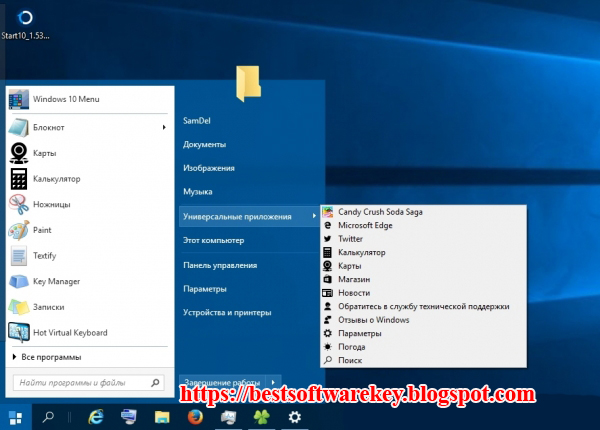Open the taskbar Settings gear
Image resolution: width=600 pixels, height=430 pixels.
[x=295, y=417]
